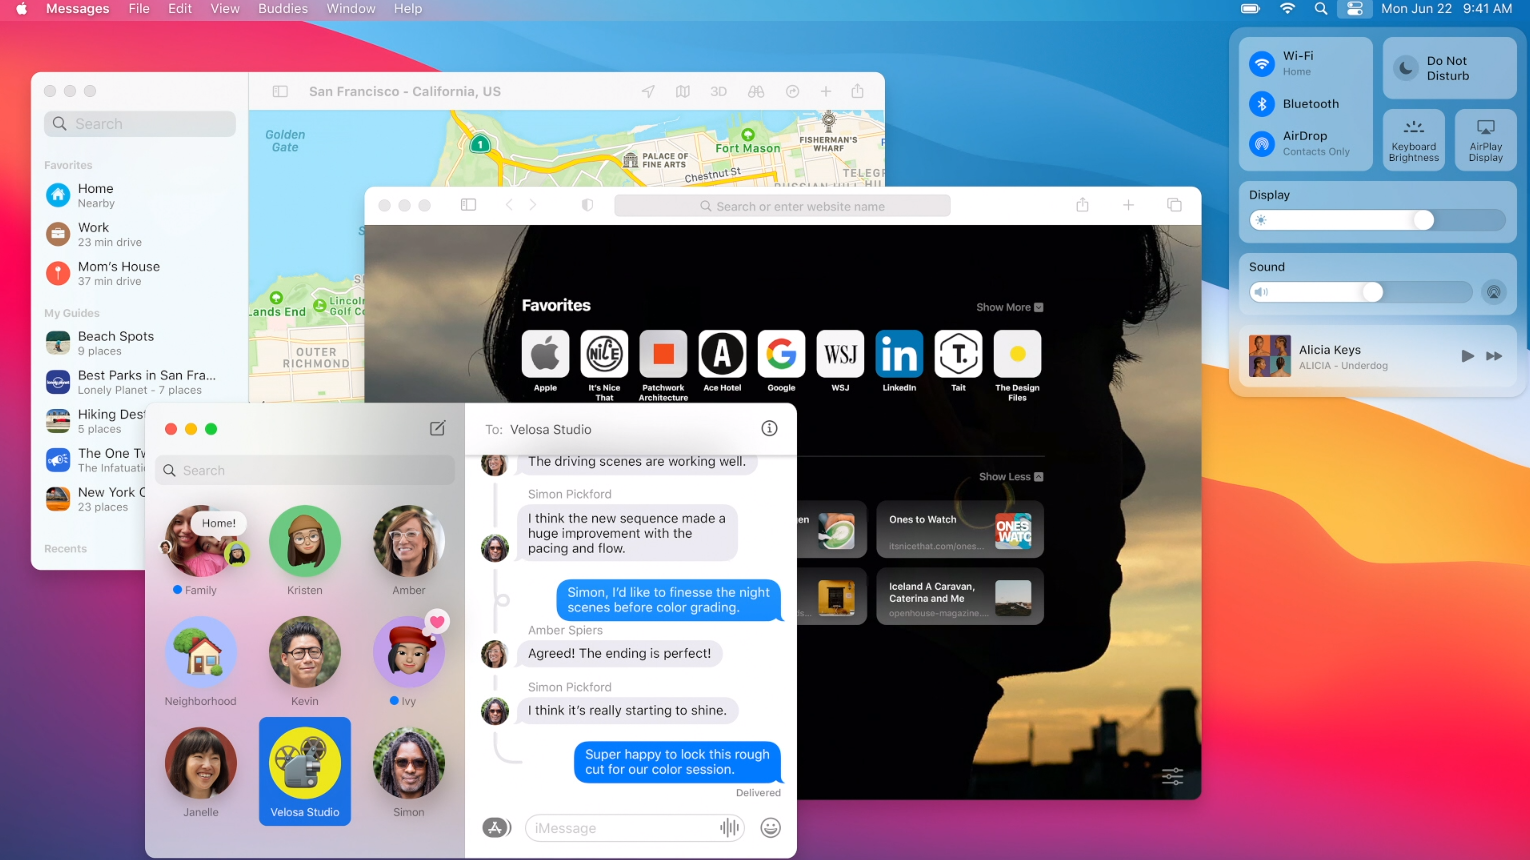The height and width of the screenshot is (860, 1530).
Task: Open the LinkedIn favorite
Action: coord(899,355)
